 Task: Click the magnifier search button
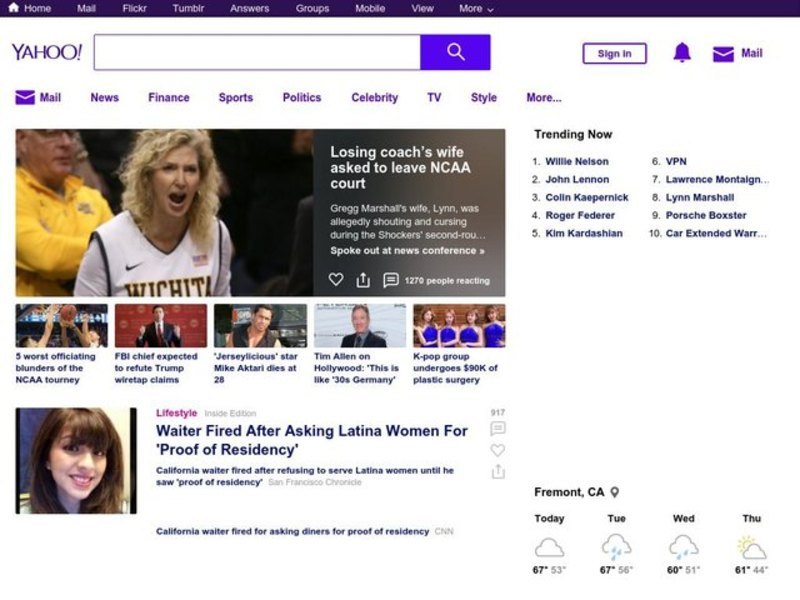(x=455, y=52)
